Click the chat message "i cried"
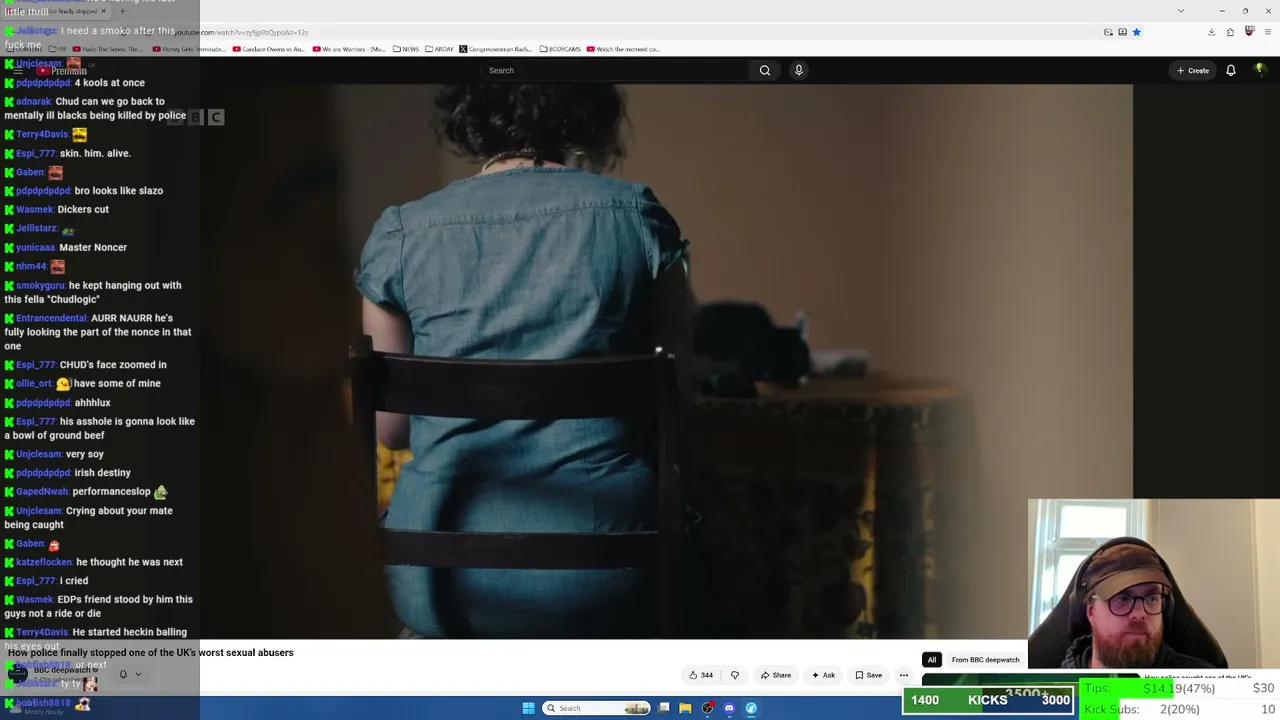 pos(74,580)
